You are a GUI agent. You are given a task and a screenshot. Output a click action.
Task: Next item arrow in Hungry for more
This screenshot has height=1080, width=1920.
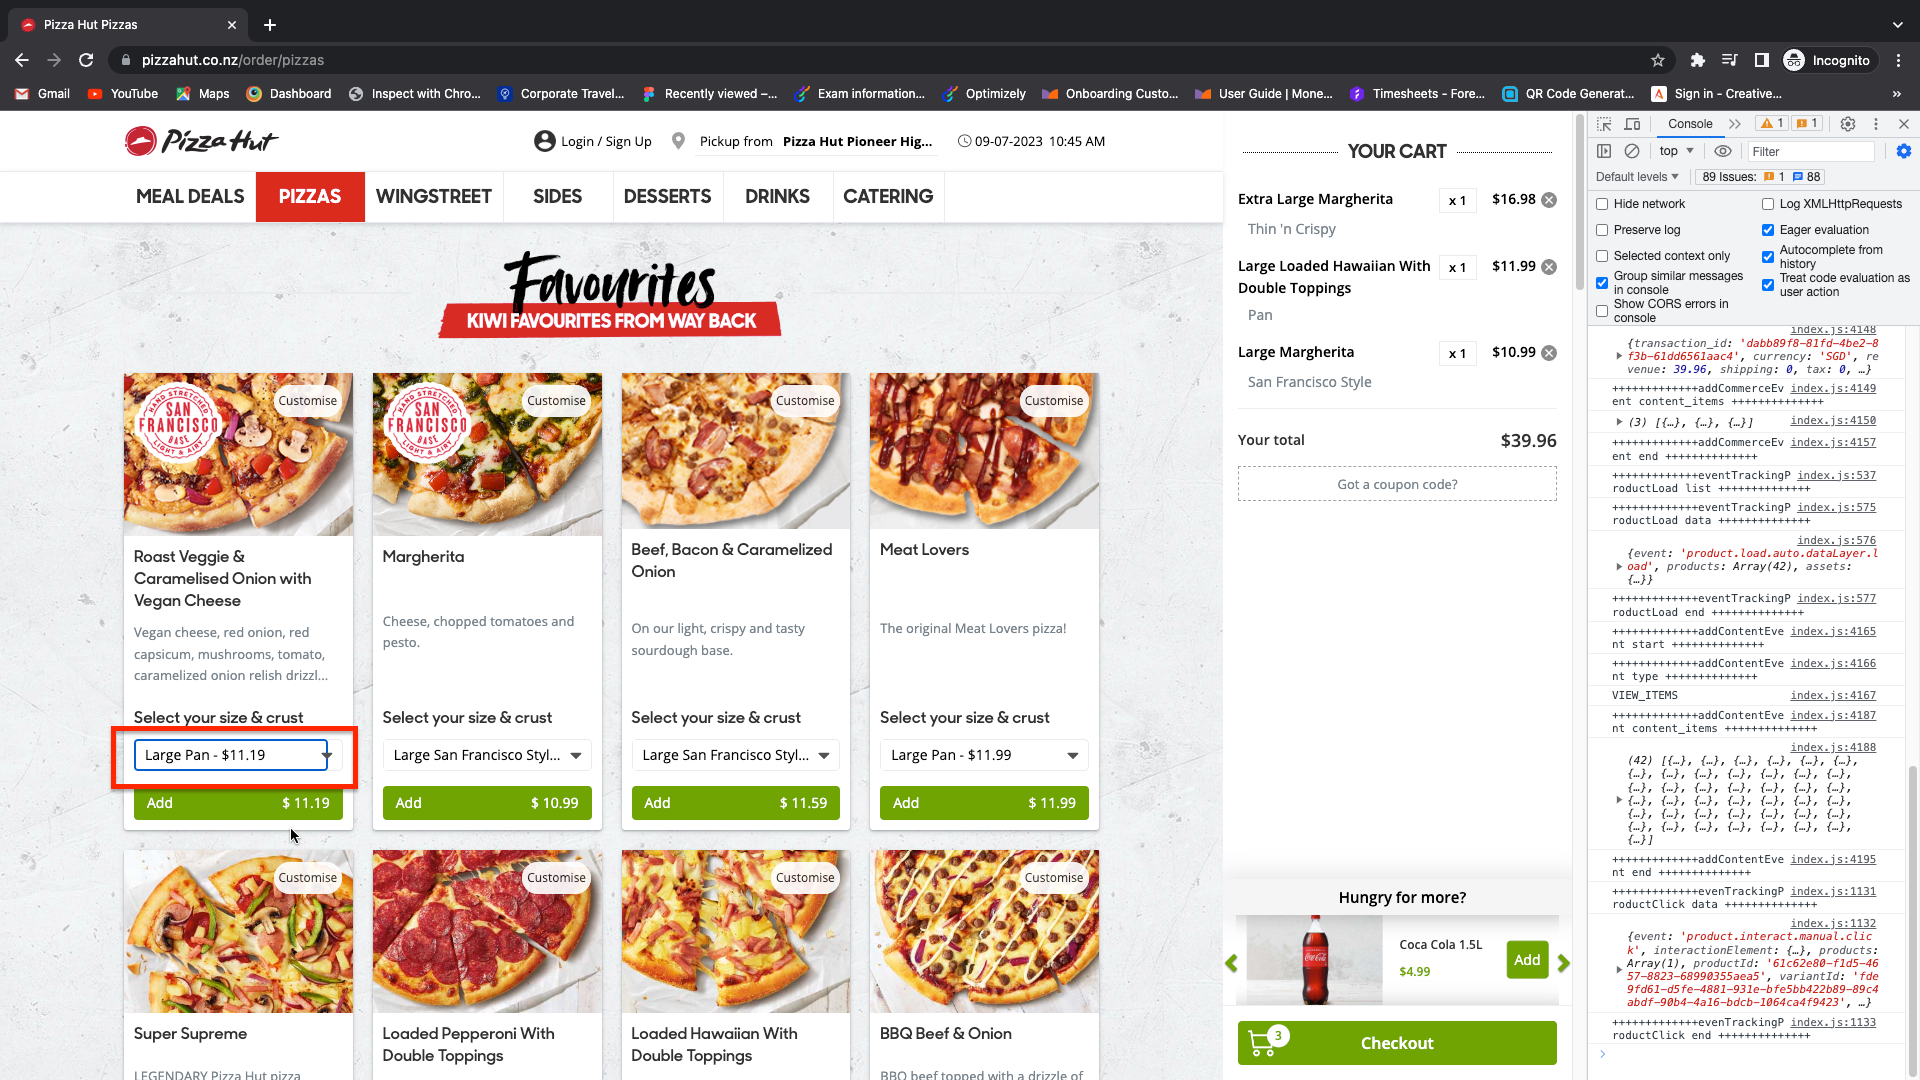(1564, 963)
